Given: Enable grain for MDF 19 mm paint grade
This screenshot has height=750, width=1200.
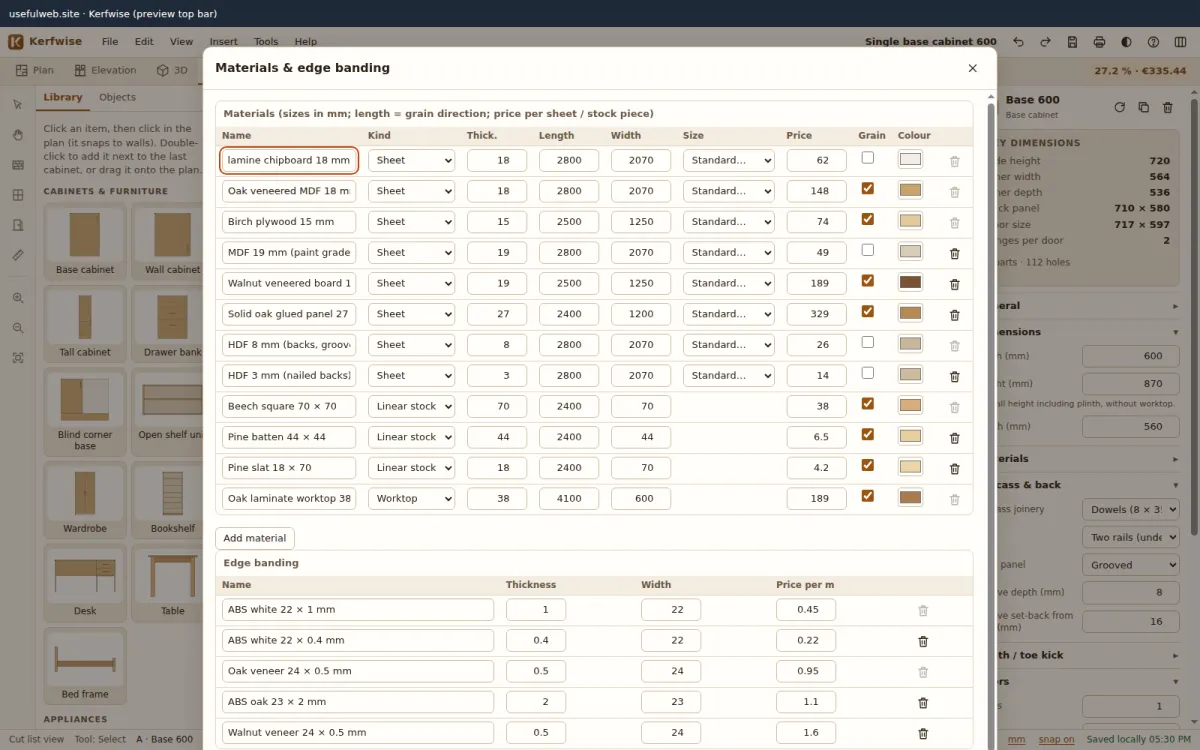Looking at the screenshot, I should click(867, 250).
